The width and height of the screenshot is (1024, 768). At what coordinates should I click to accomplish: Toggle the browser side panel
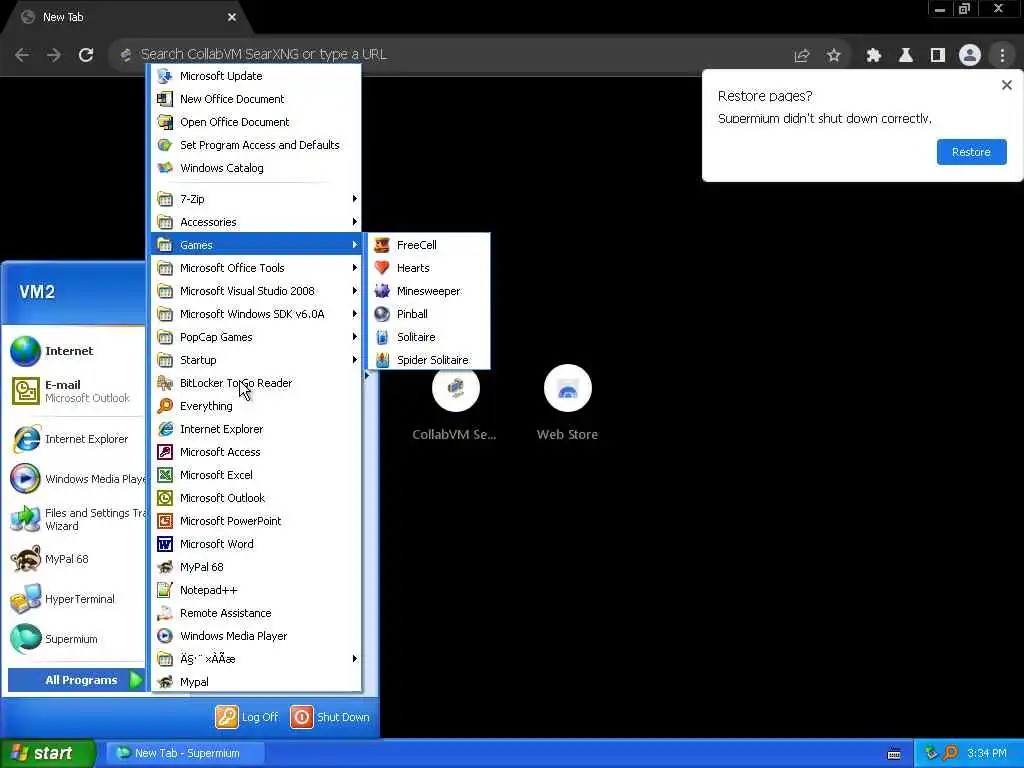pyautogui.click(x=938, y=56)
